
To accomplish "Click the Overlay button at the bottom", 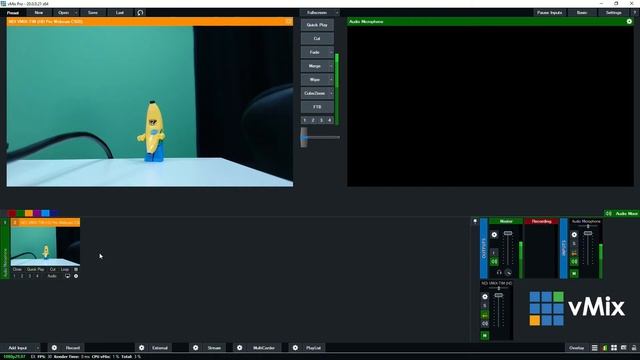I will (x=577, y=348).
